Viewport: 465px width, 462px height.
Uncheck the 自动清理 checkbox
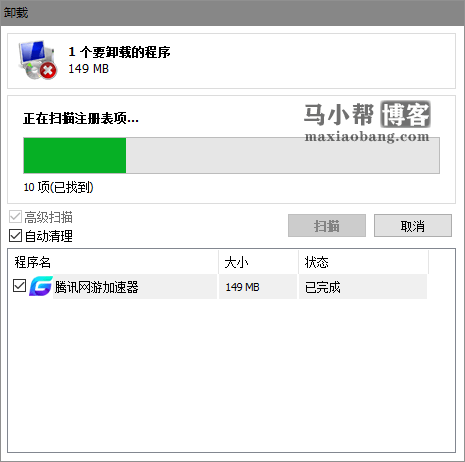click(x=16, y=236)
